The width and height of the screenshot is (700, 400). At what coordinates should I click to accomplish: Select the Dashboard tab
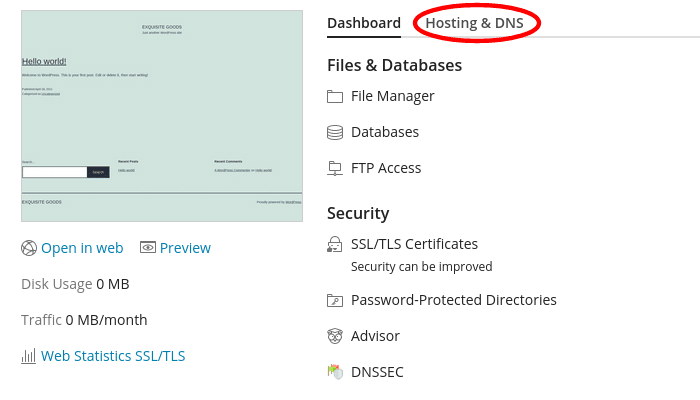point(363,23)
